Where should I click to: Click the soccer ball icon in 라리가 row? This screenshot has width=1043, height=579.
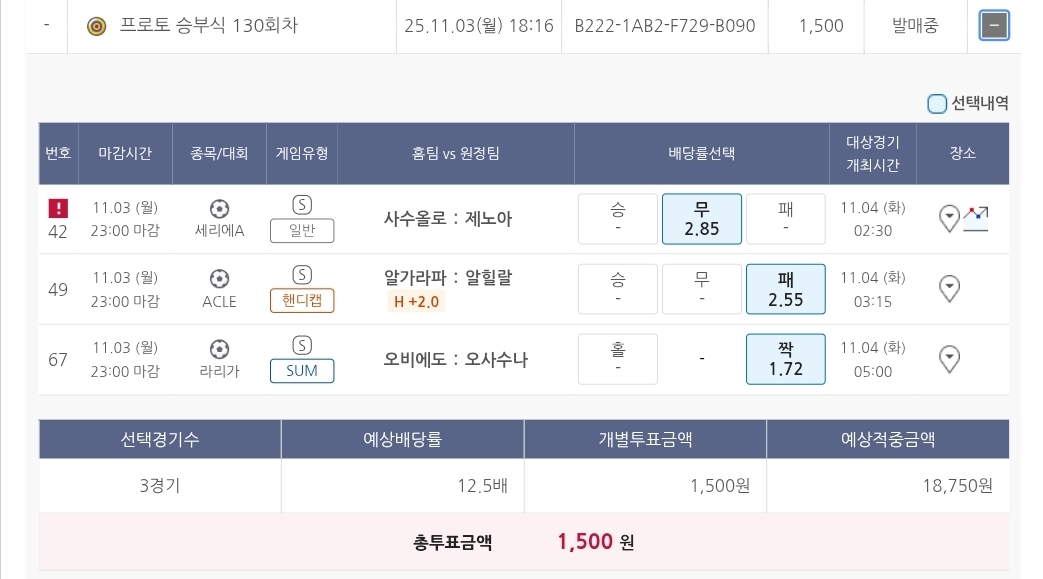tap(219, 348)
